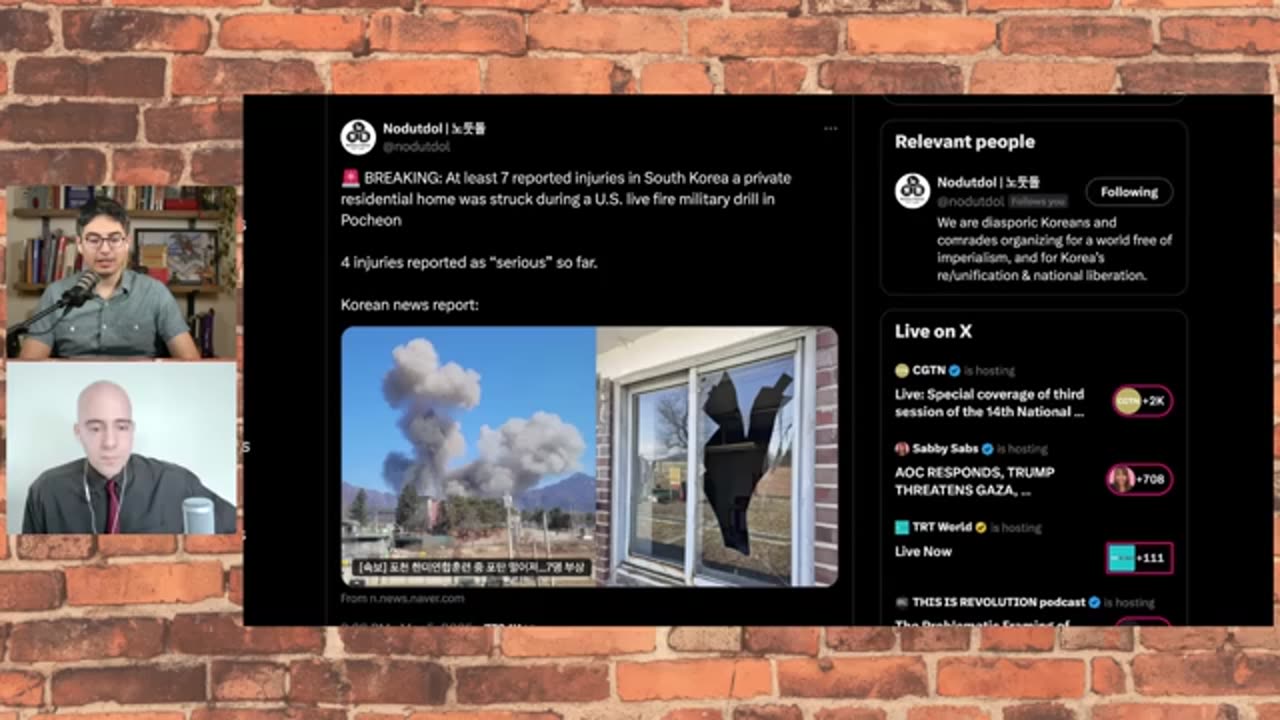1280x720 pixels.
Task: Join CGTN live space with +2K listeners
Action: pos(1141,401)
